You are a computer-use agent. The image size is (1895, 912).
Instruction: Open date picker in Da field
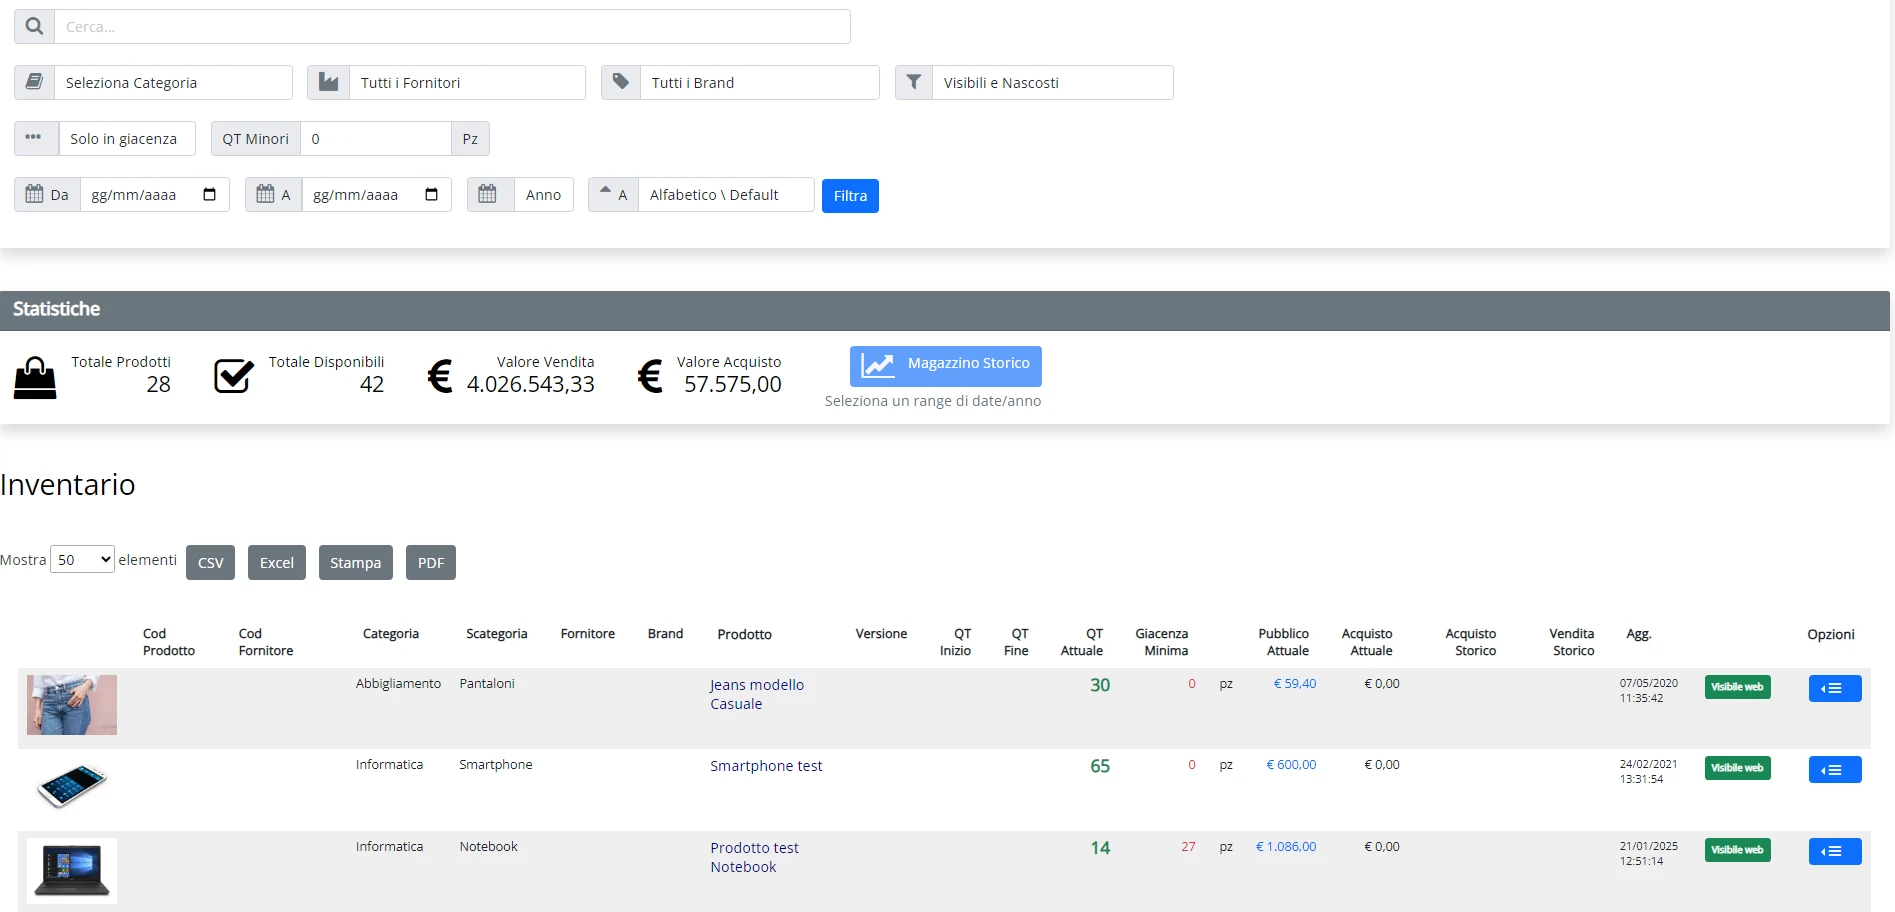(x=209, y=194)
